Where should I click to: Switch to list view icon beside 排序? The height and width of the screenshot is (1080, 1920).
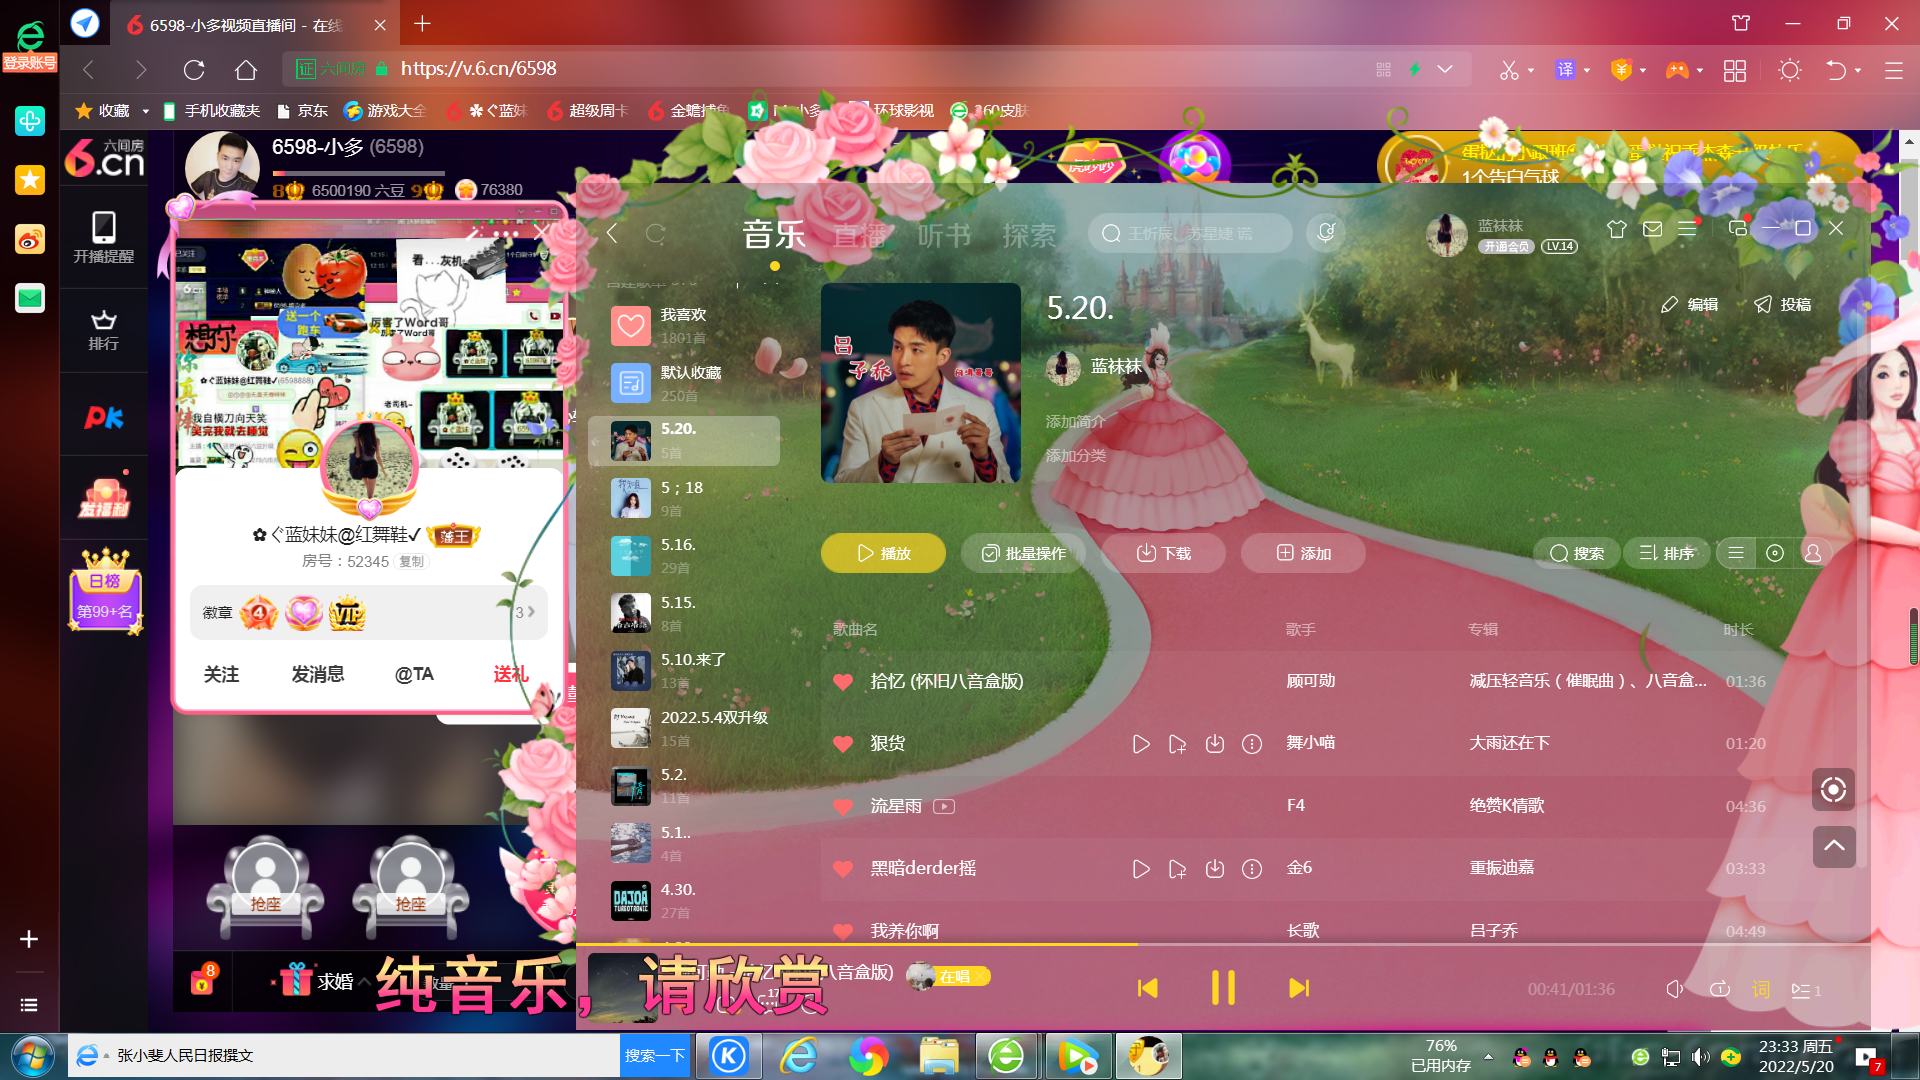click(x=1736, y=553)
